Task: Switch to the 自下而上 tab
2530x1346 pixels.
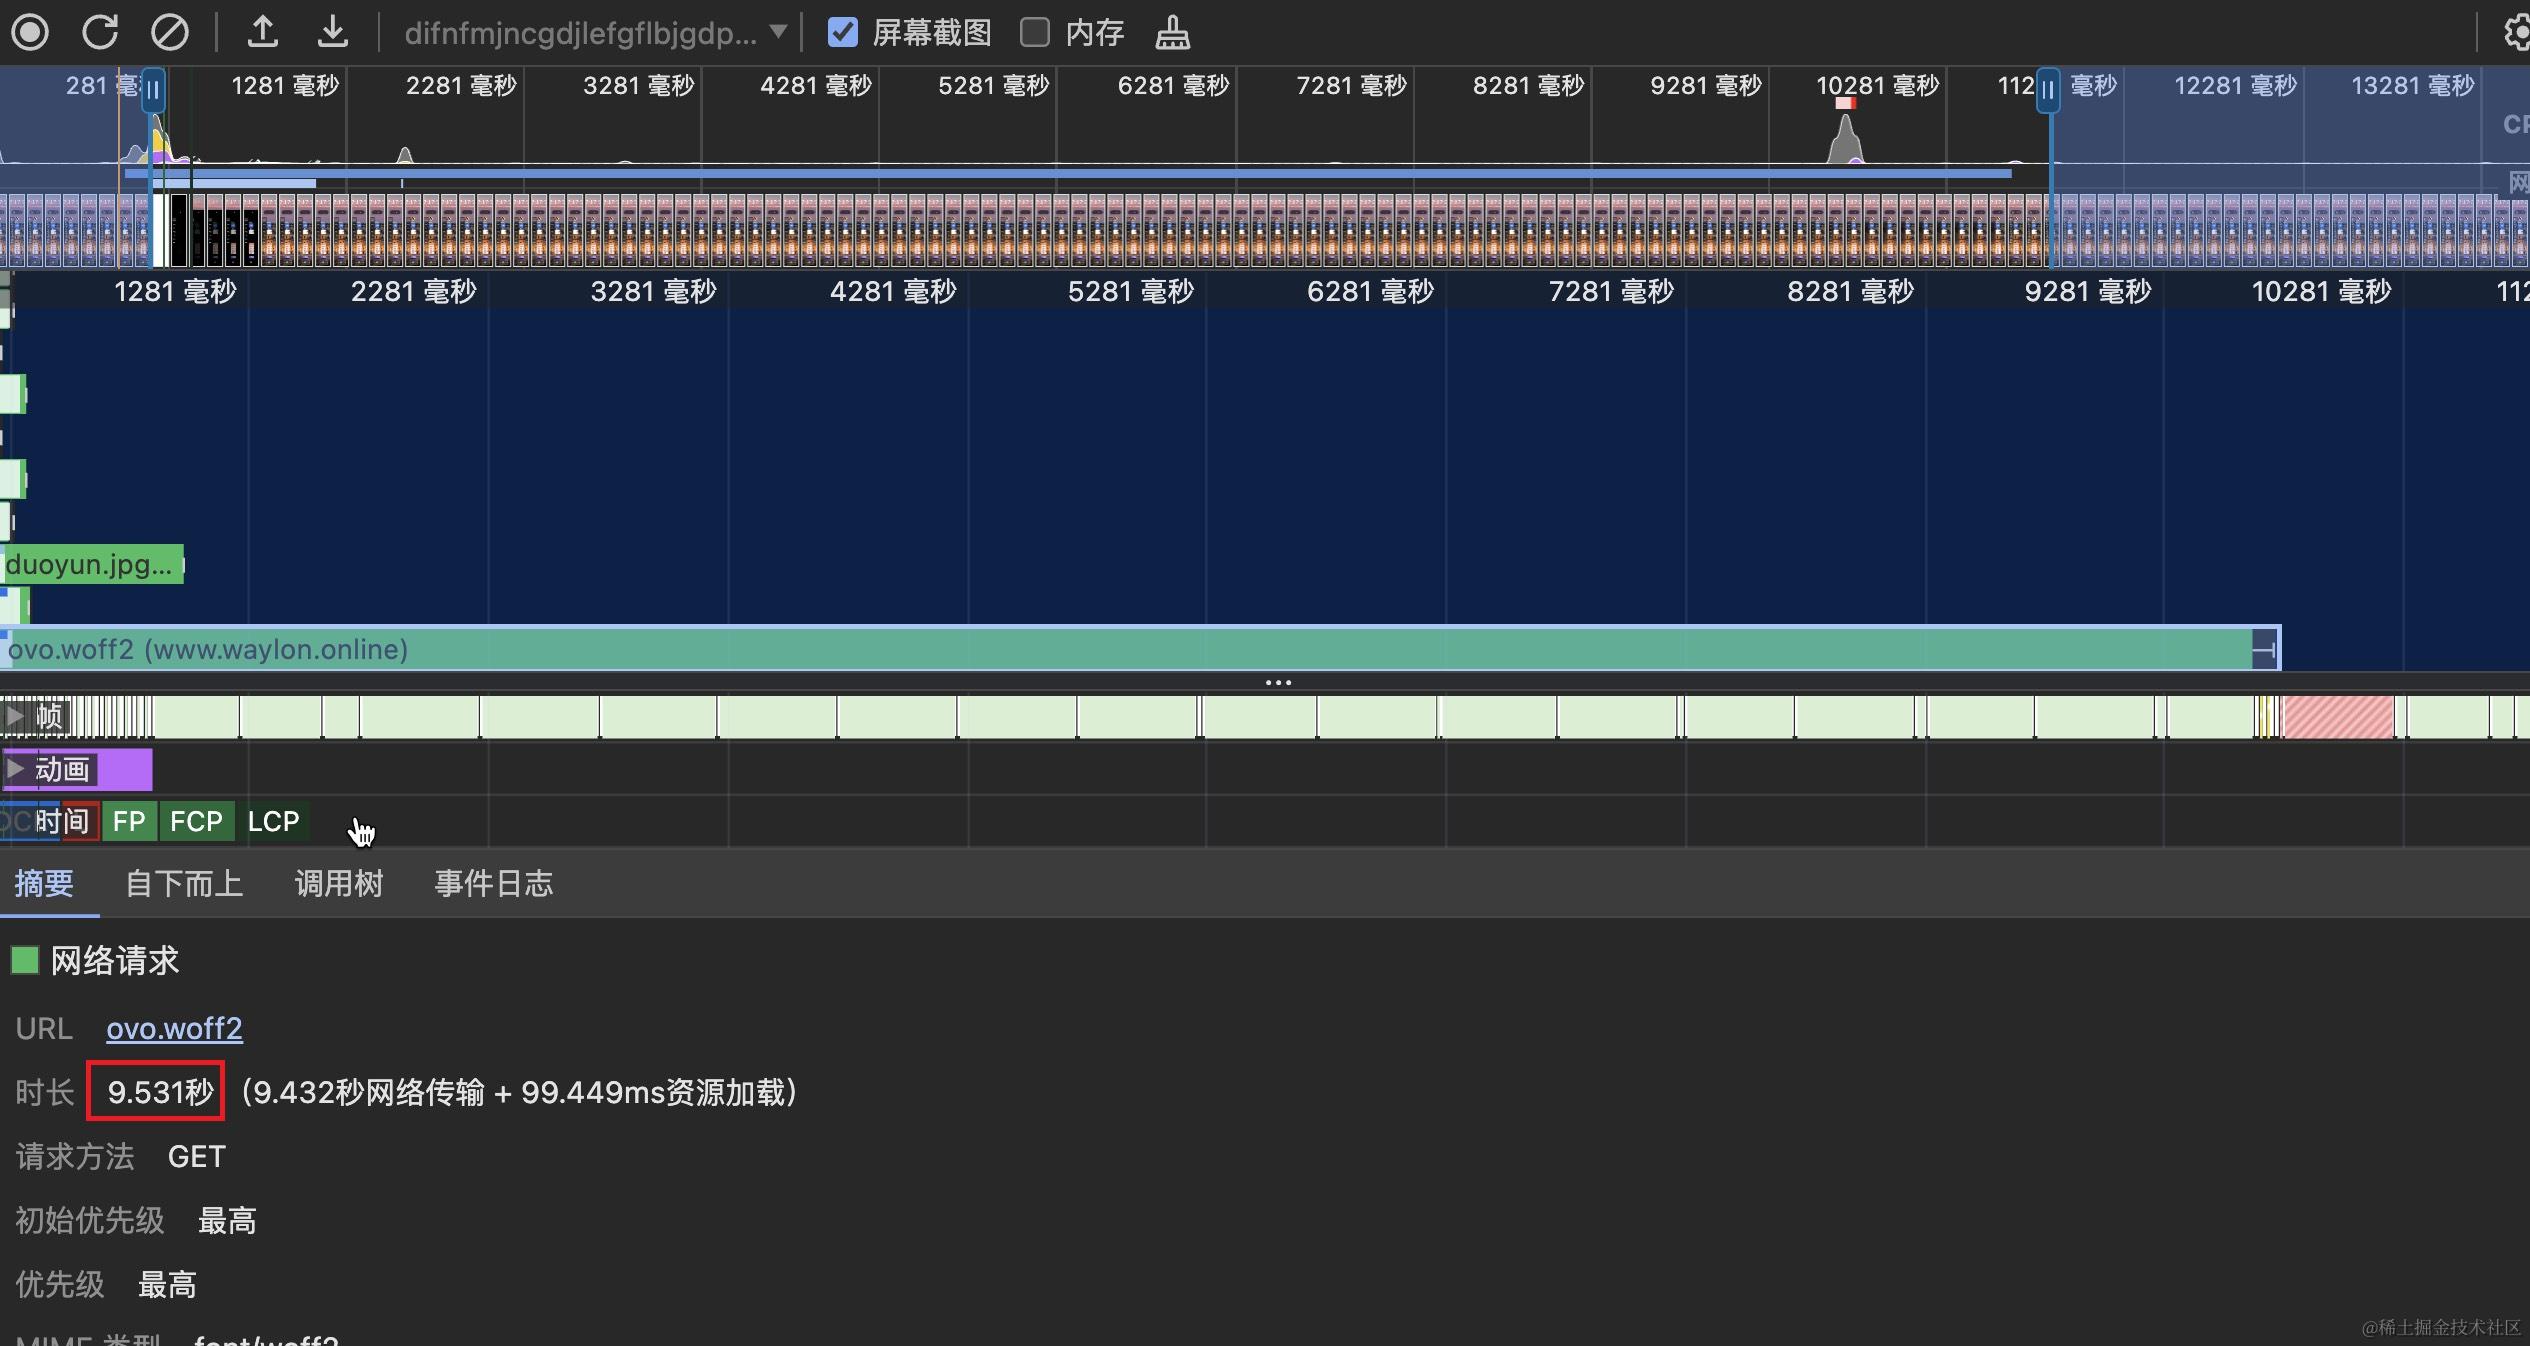Action: (184, 883)
